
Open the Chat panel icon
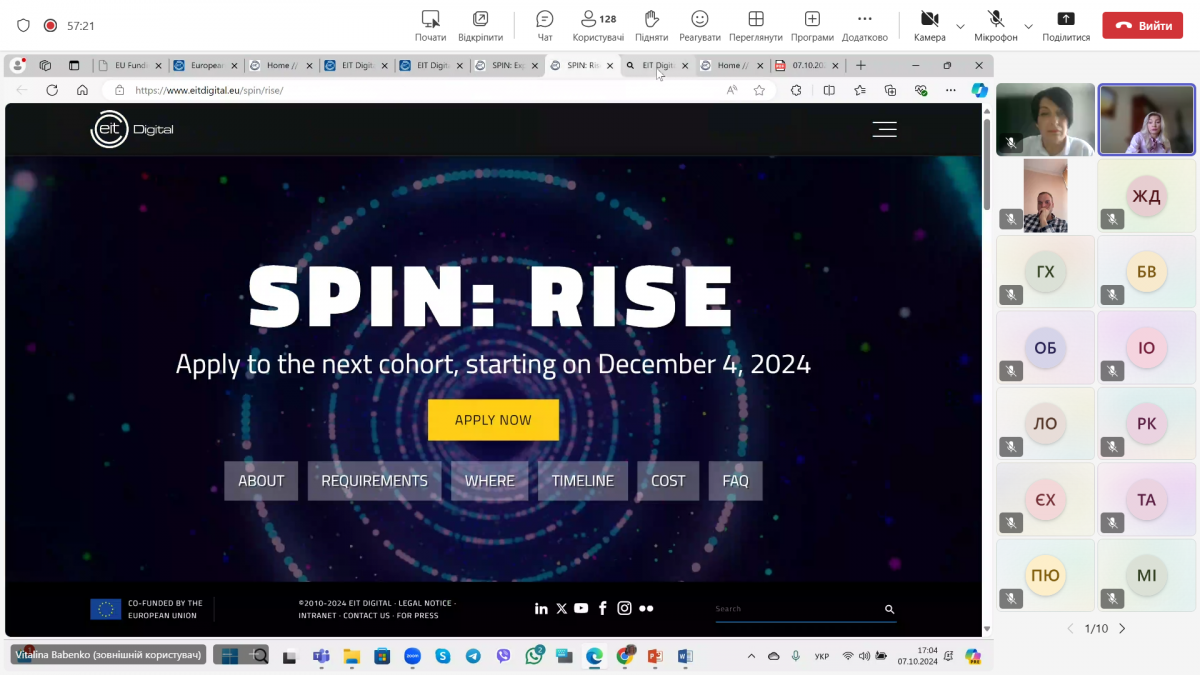544,19
